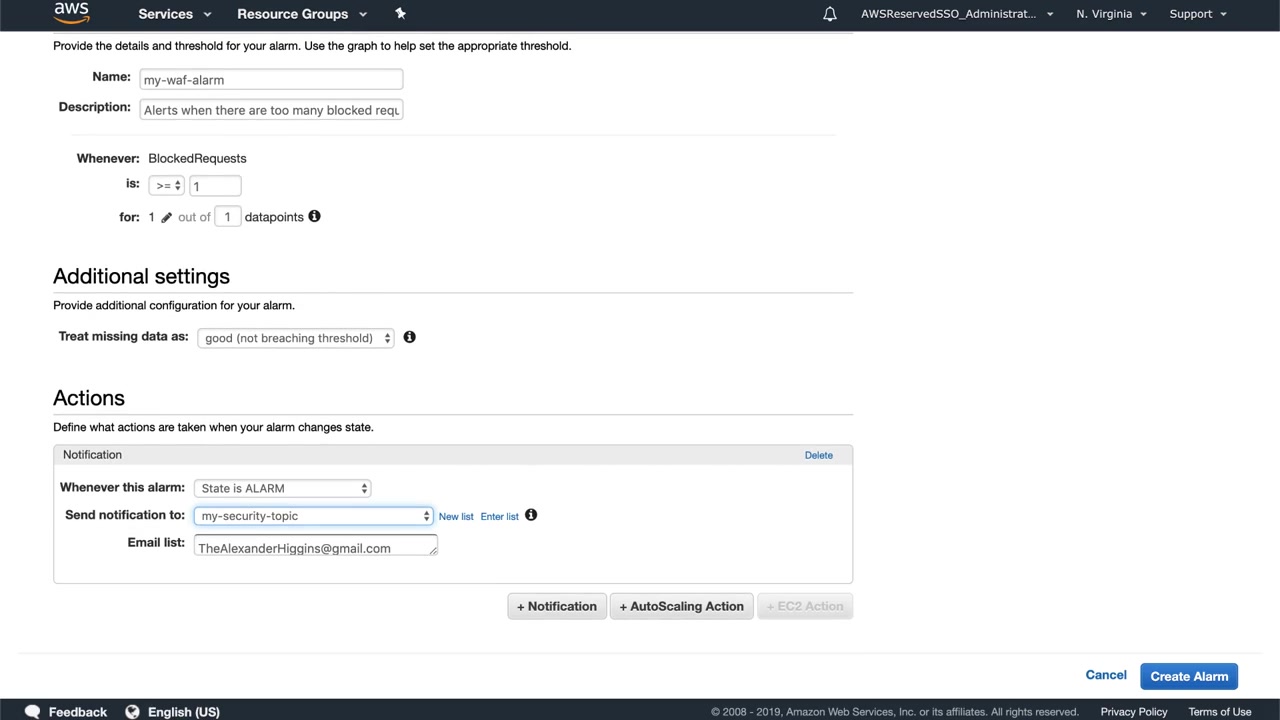The width and height of the screenshot is (1280, 720).
Task: Open the alarm state dropdown
Action: coord(282,488)
